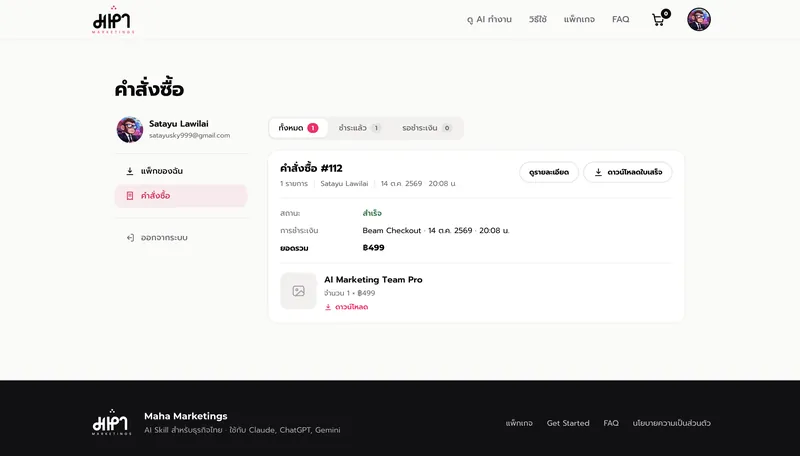This screenshot has height=456, width=800.
Task: Select the ทั้งหมด orders tab
Action: pyautogui.click(x=298, y=128)
